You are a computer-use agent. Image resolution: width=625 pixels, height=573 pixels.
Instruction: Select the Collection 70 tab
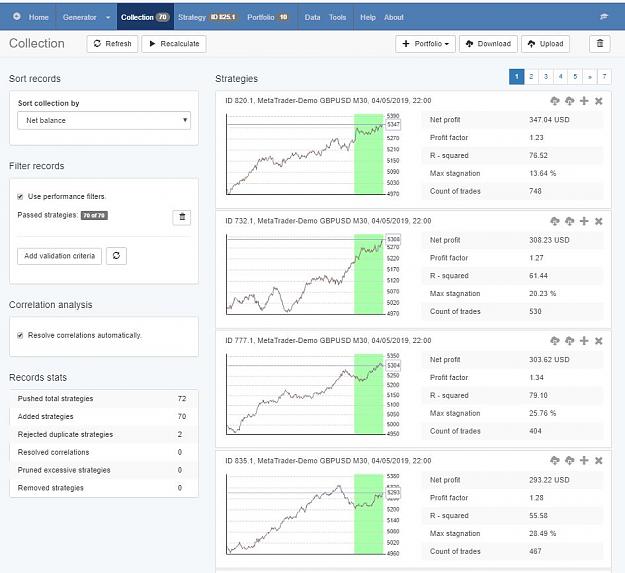point(145,17)
